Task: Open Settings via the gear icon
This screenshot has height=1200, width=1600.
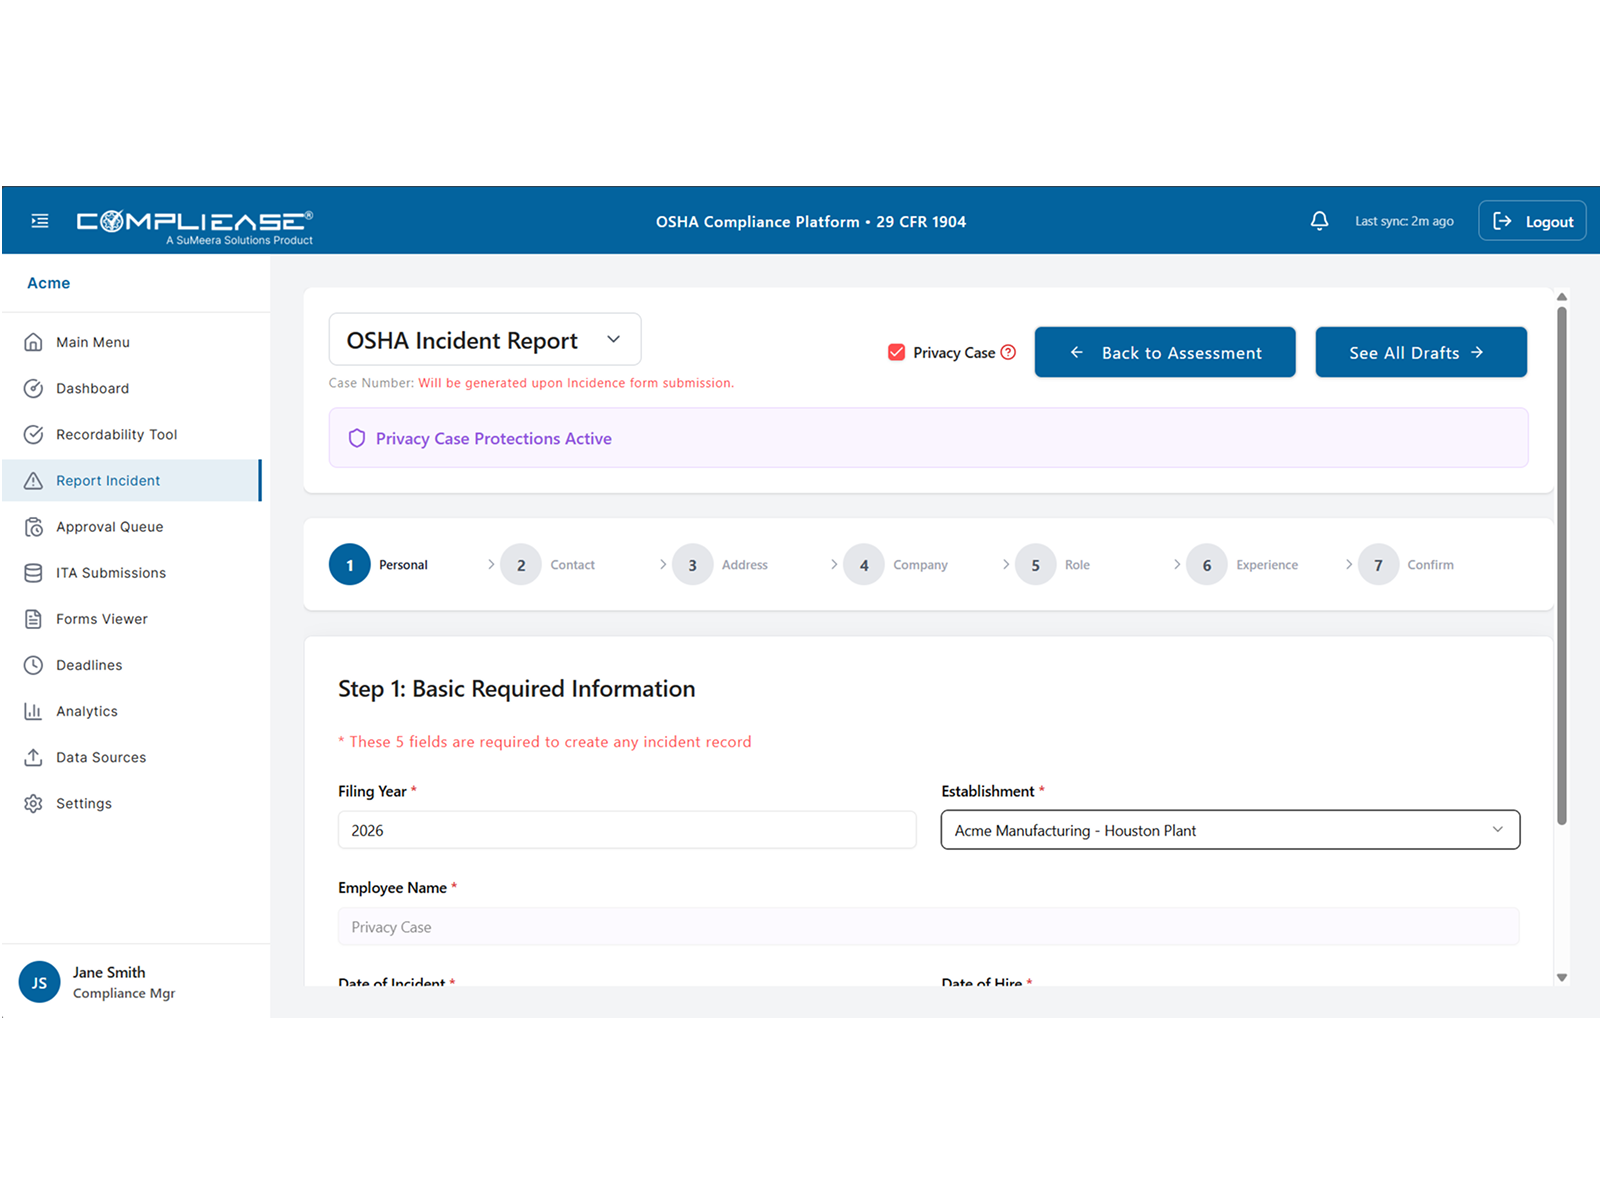Action: point(33,804)
